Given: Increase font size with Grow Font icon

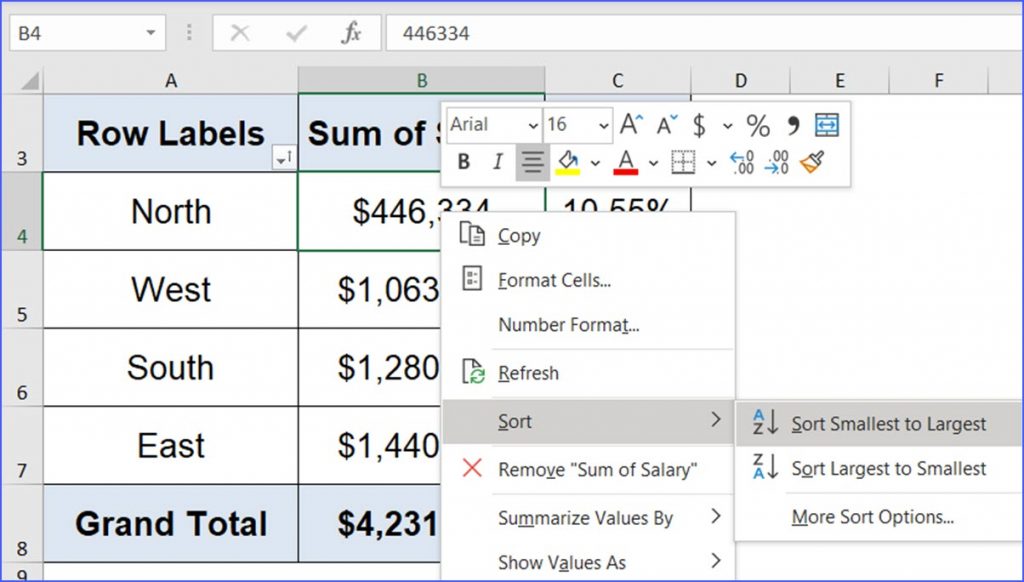Looking at the screenshot, I should [629, 125].
